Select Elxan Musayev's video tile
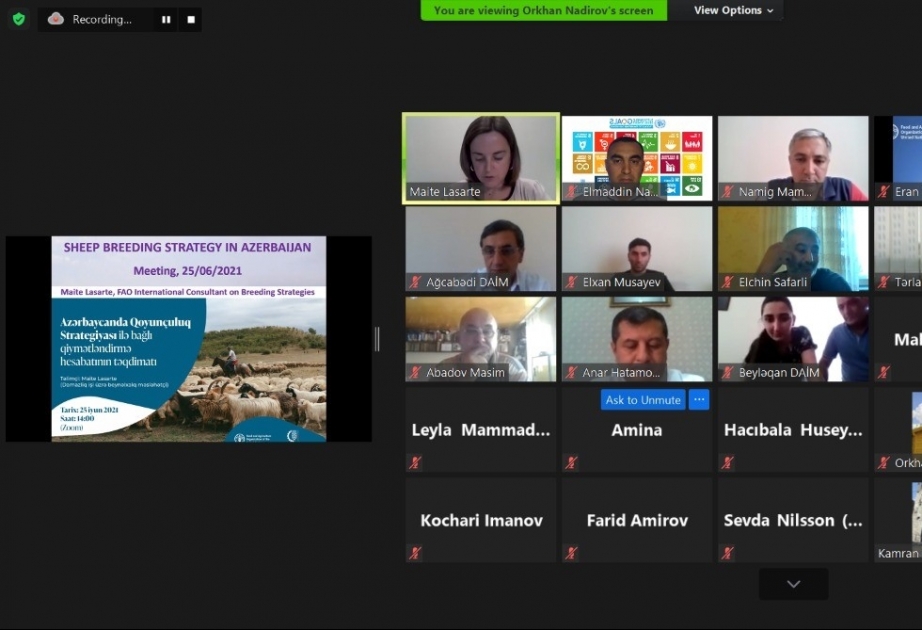Viewport: 922px width, 630px height. (637, 249)
